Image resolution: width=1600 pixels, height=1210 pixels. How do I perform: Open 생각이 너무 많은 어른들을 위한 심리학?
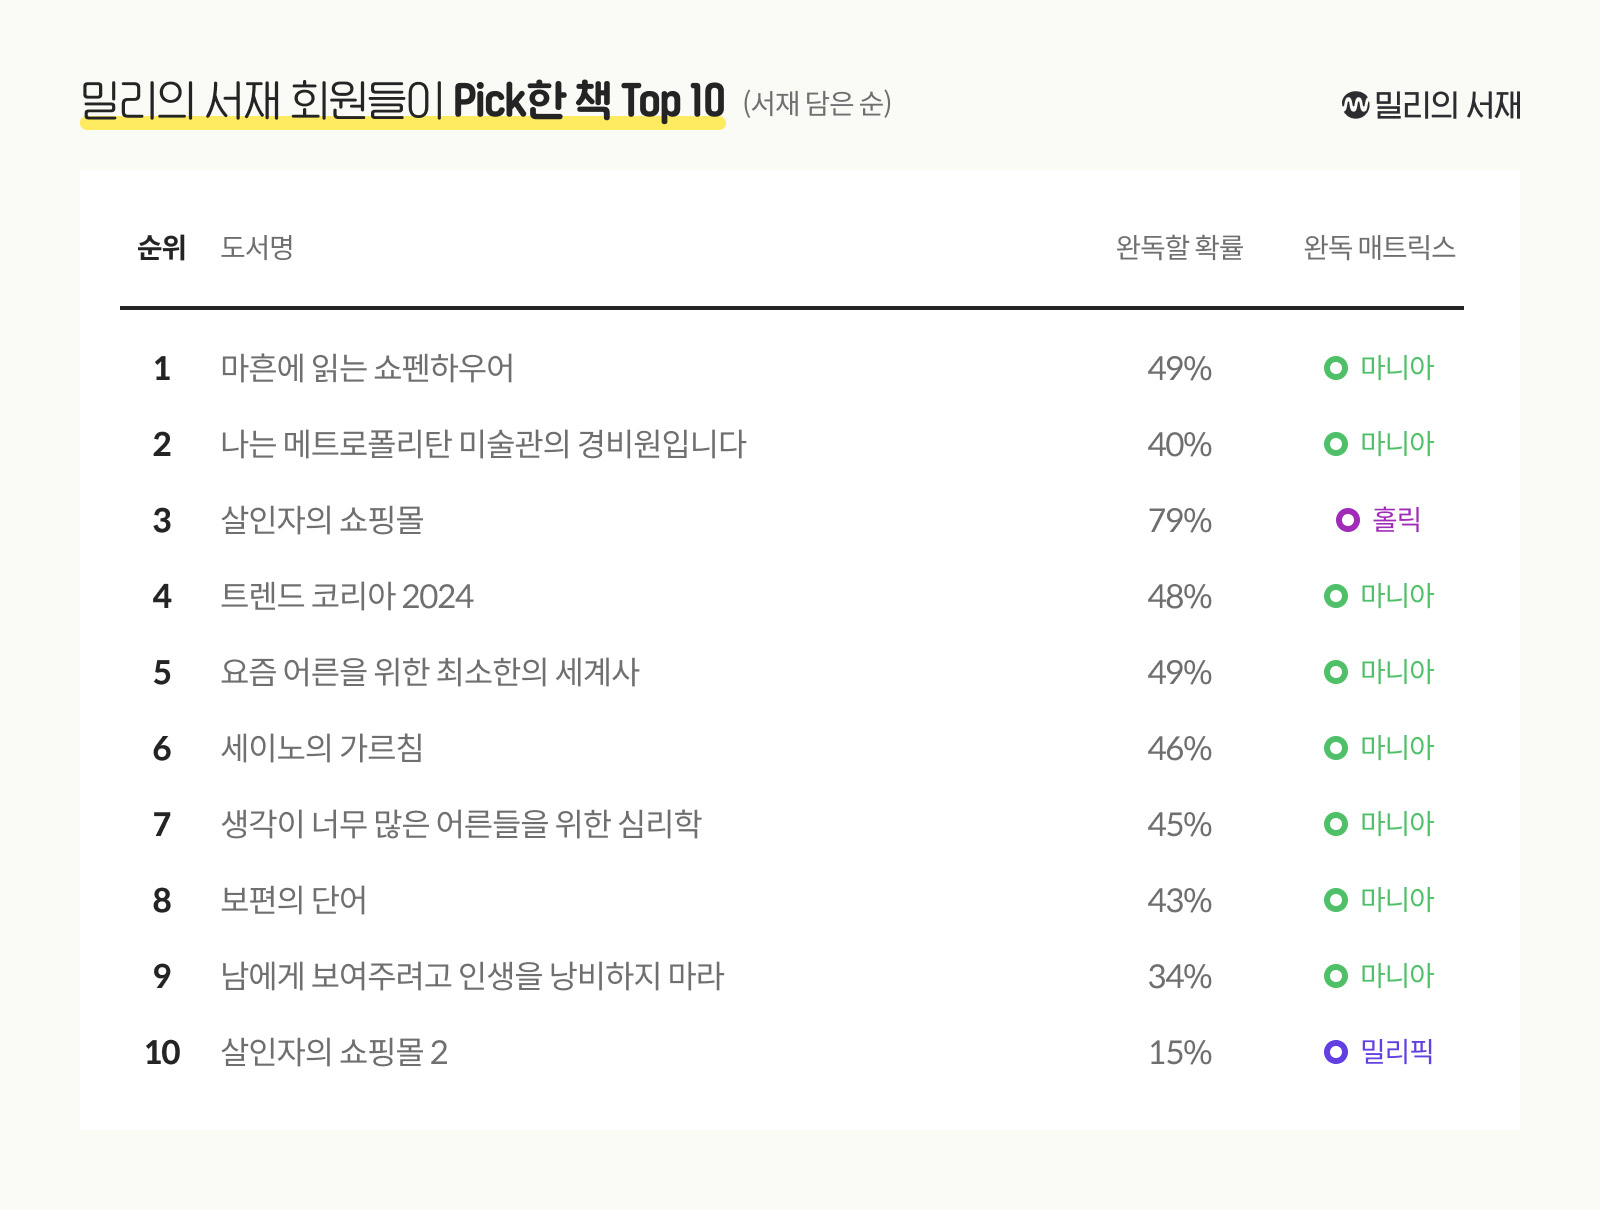pyautogui.click(x=461, y=824)
